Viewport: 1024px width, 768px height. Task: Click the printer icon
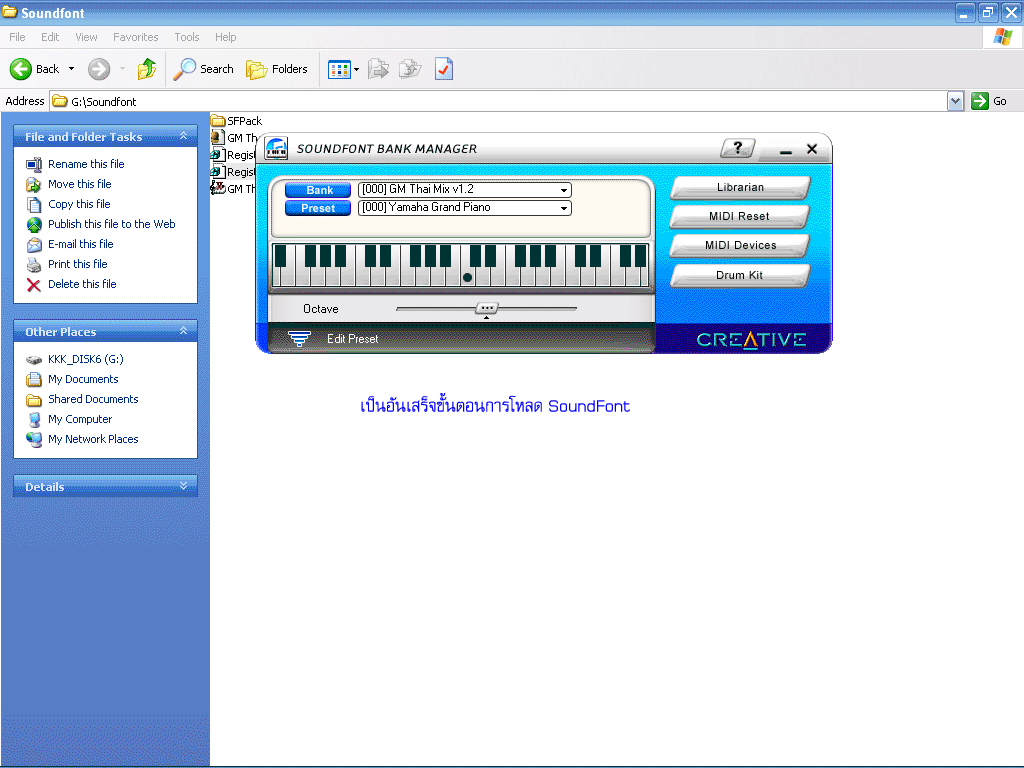pyautogui.click(x=34, y=264)
